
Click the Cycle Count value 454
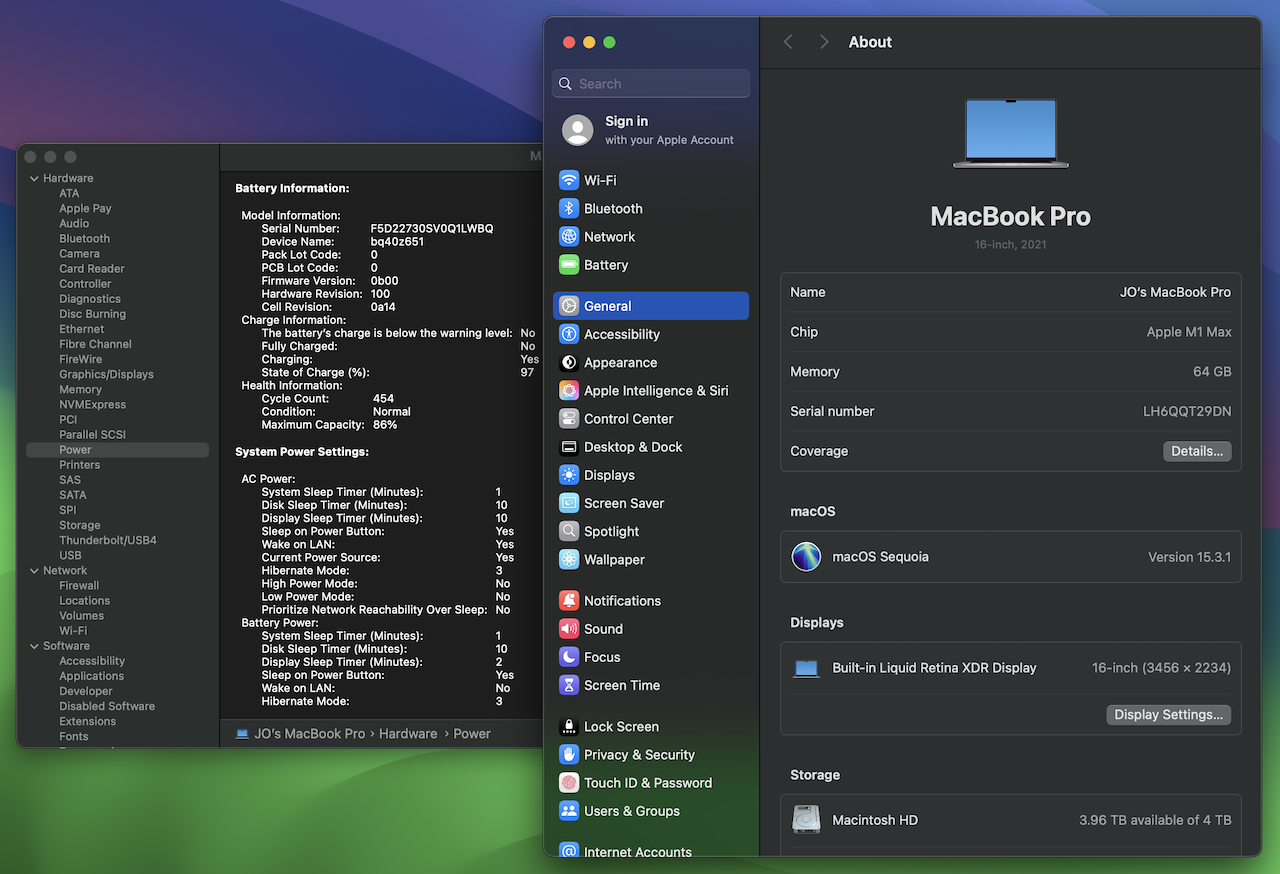(x=383, y=398)
